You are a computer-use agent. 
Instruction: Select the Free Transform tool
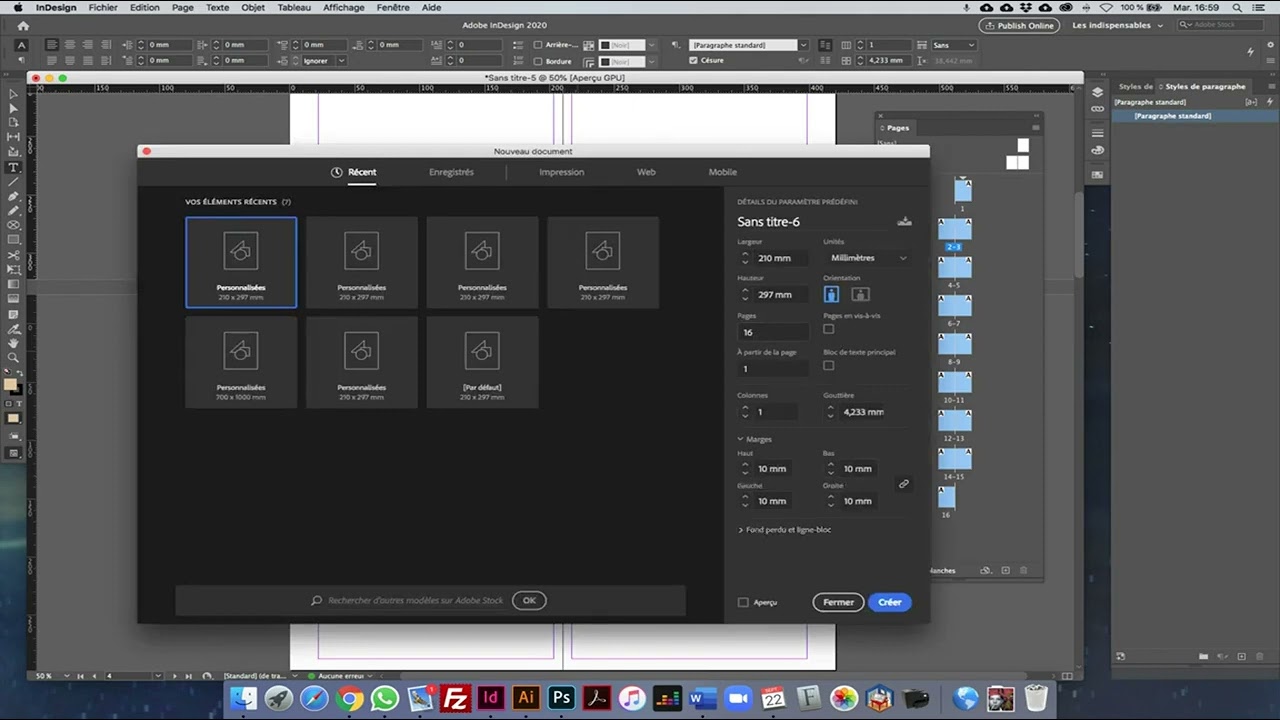pyautogui.click(x=14, y=270)
